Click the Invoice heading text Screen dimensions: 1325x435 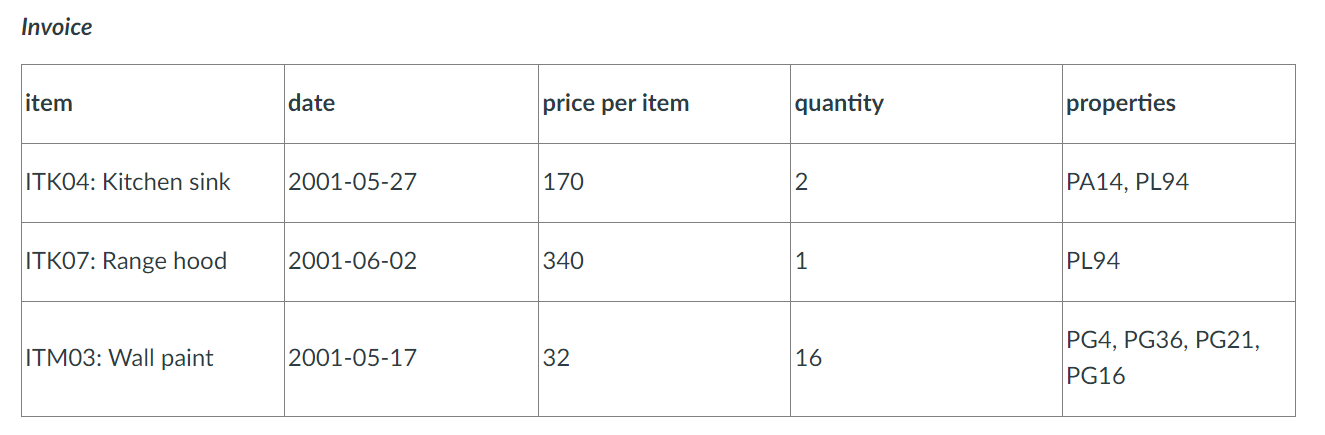(x=57, y=27)
